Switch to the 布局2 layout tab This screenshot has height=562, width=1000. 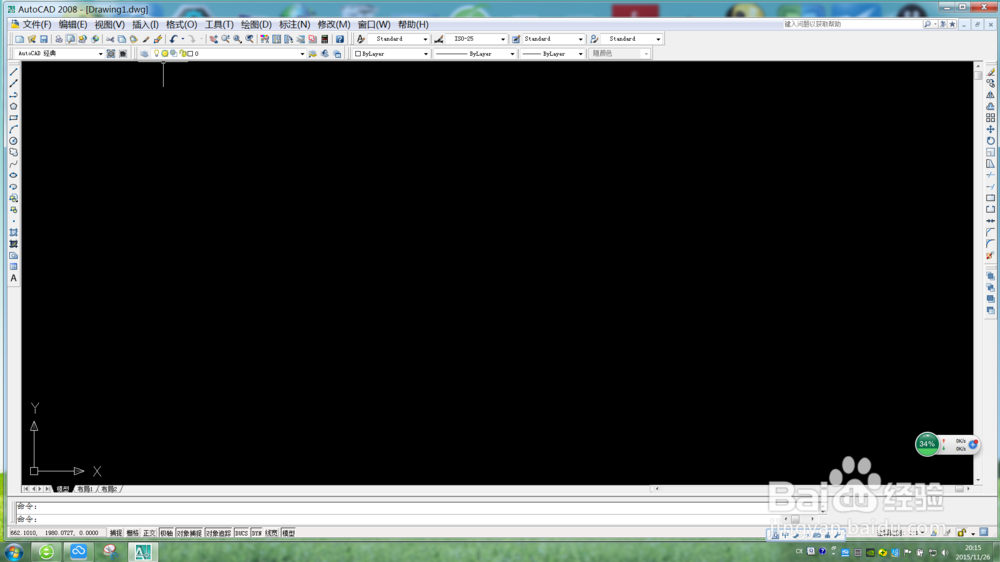pyautogui.click(x=109, y=489)
